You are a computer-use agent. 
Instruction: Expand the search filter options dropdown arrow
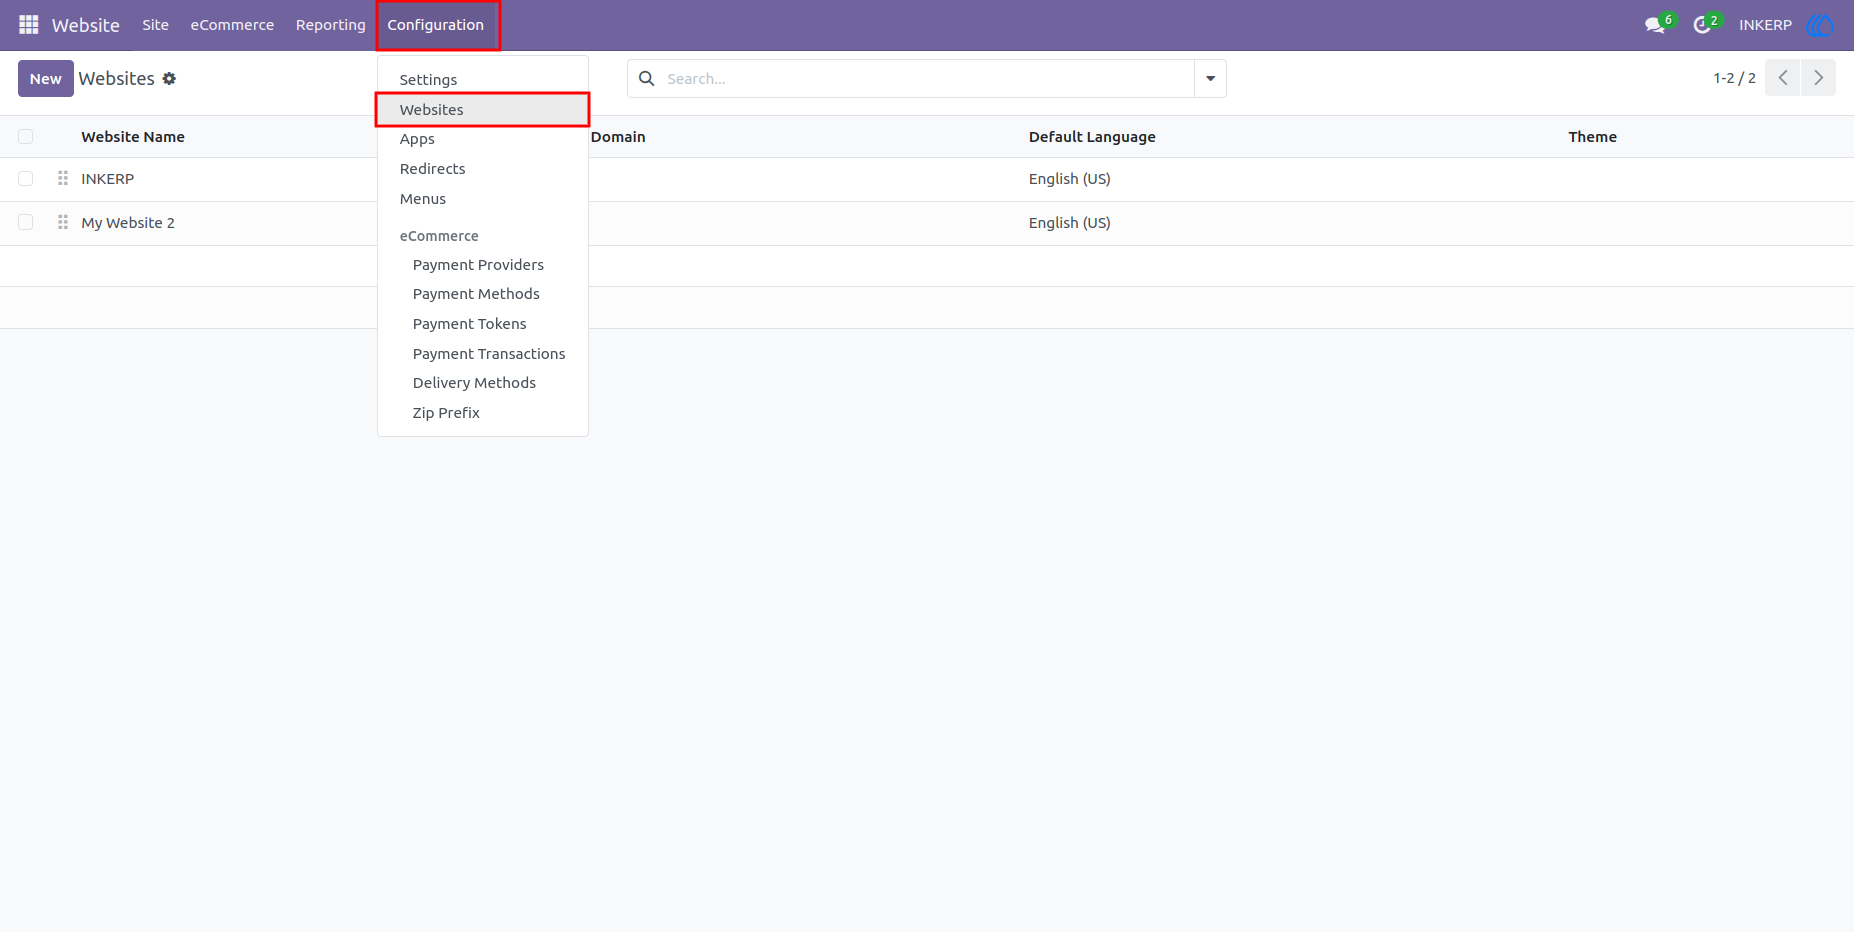coord(1210,79)
